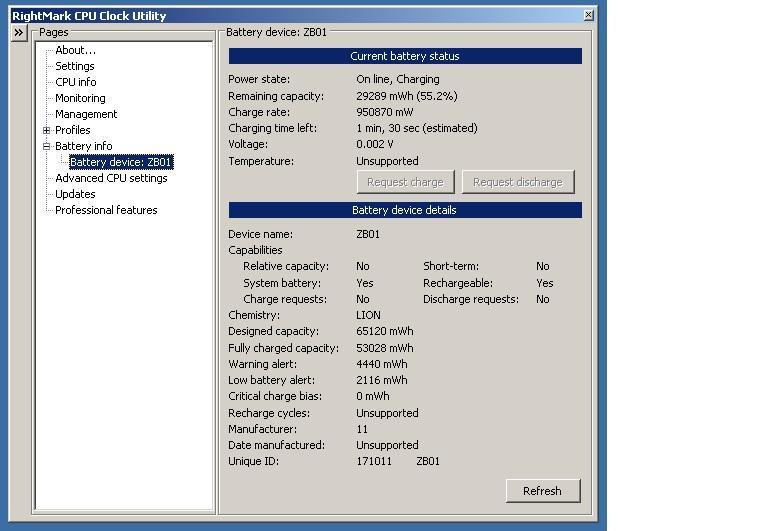Click critical charge bias value 0 mWh
The width and height of the screenshot is (768, 531).
tap(373, 396)
